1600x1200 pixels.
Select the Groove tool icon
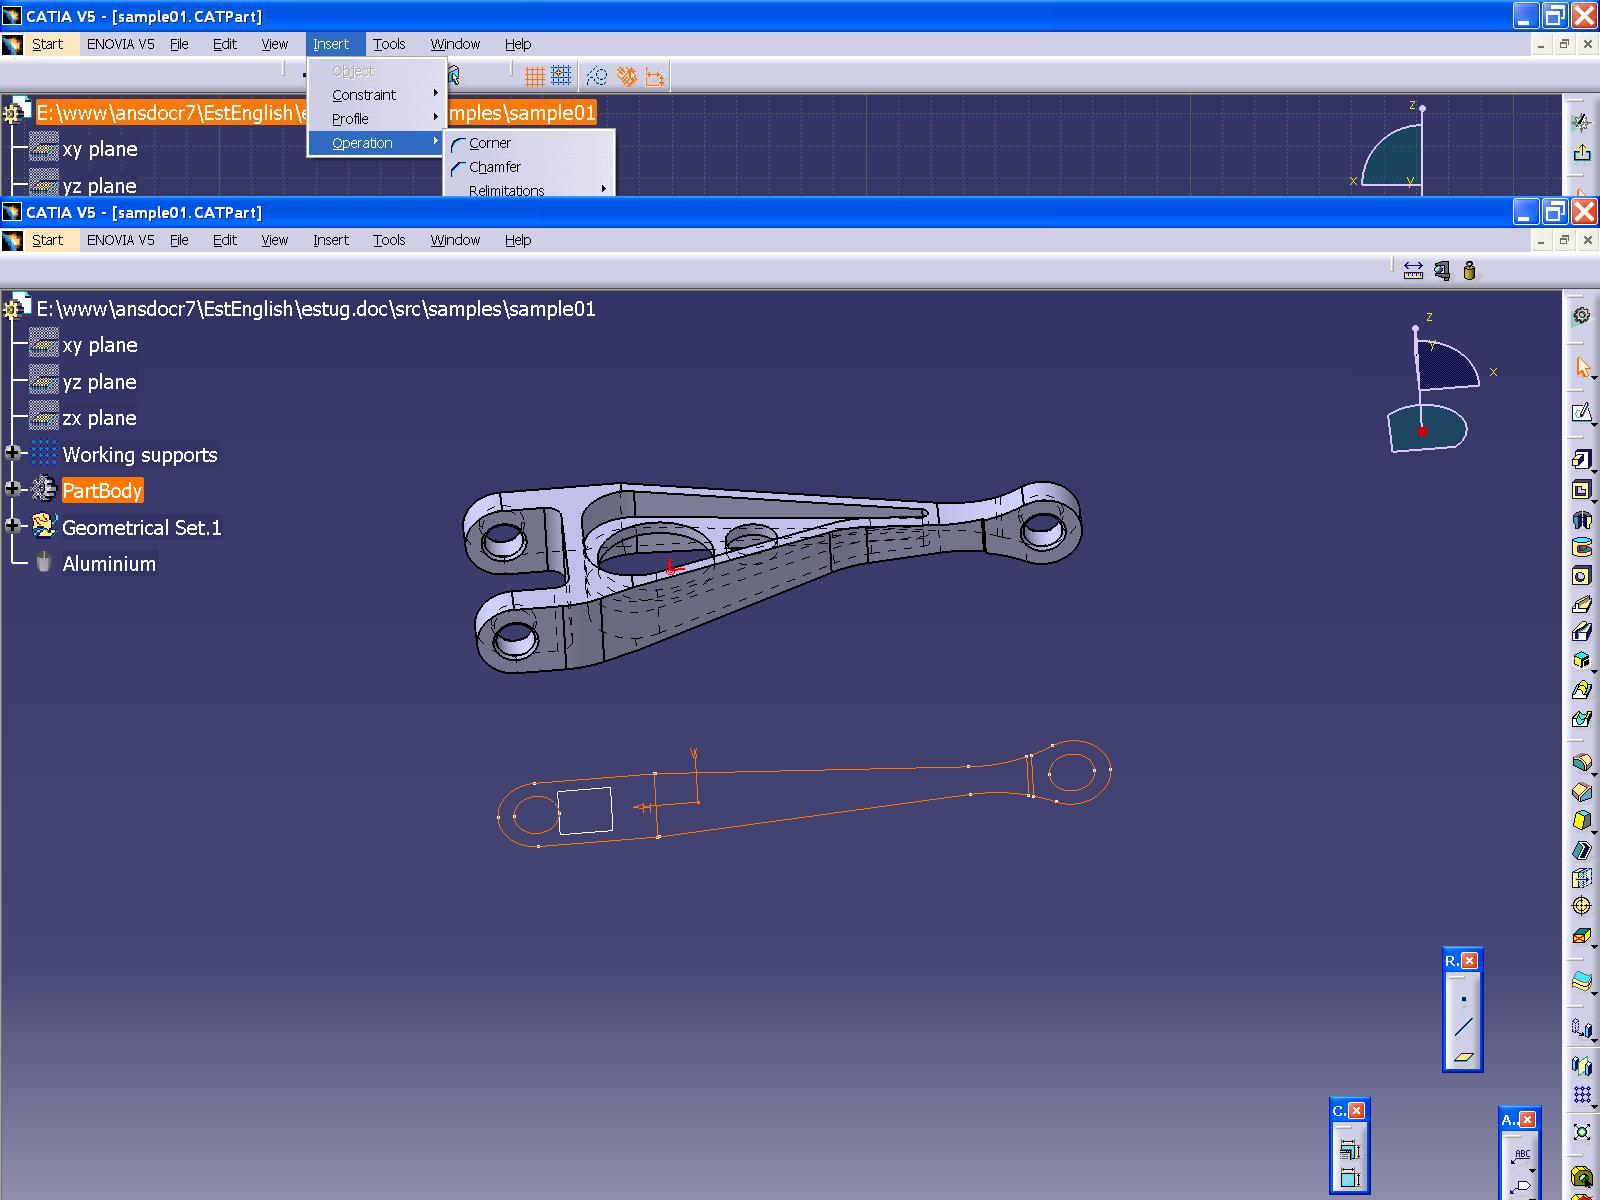coord(1581,547)
